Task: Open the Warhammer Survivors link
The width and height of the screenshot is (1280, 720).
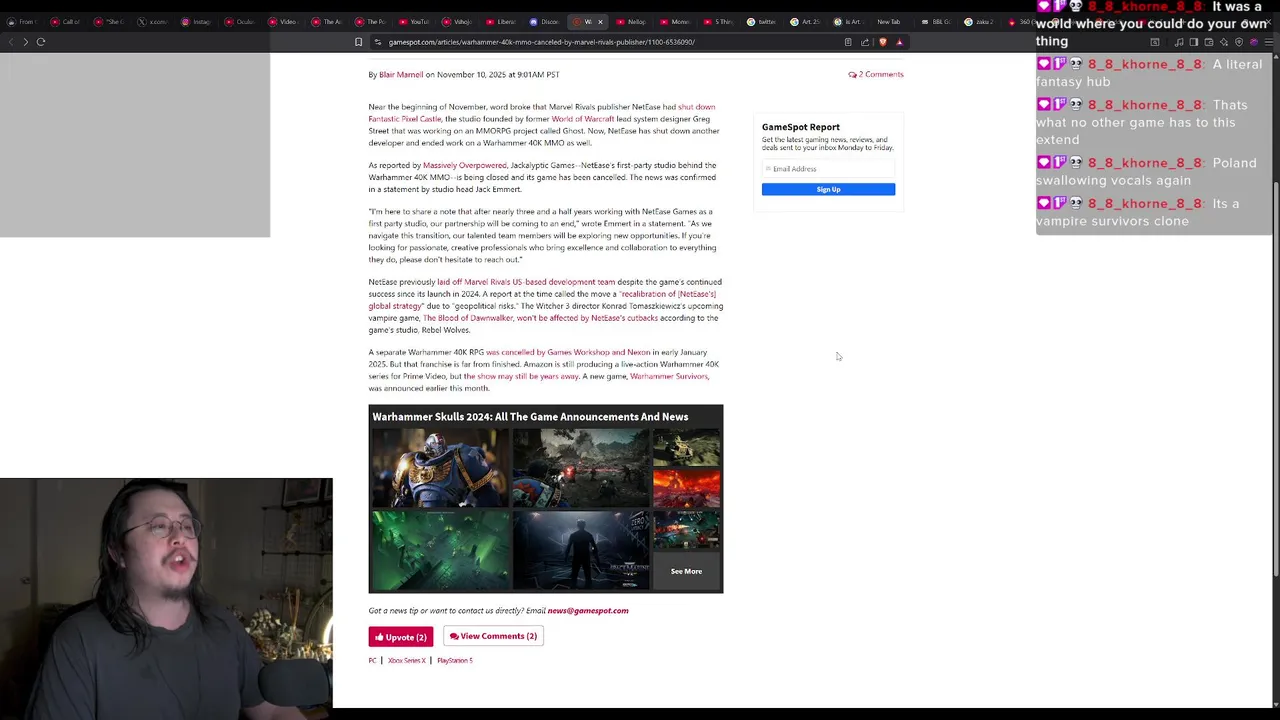Action: pos(669,377)
